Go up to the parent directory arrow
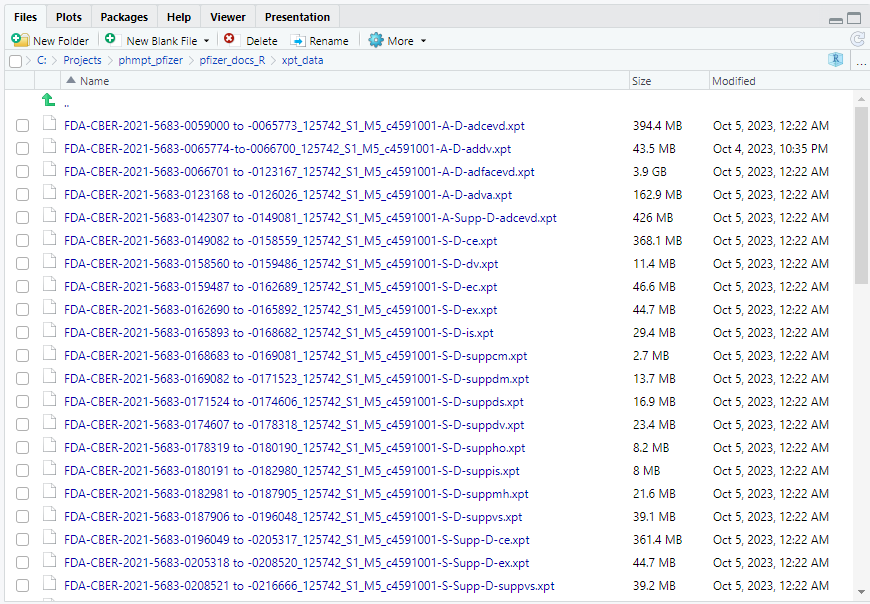This screenshot has width=870, height=604. [x=48, y=101]
